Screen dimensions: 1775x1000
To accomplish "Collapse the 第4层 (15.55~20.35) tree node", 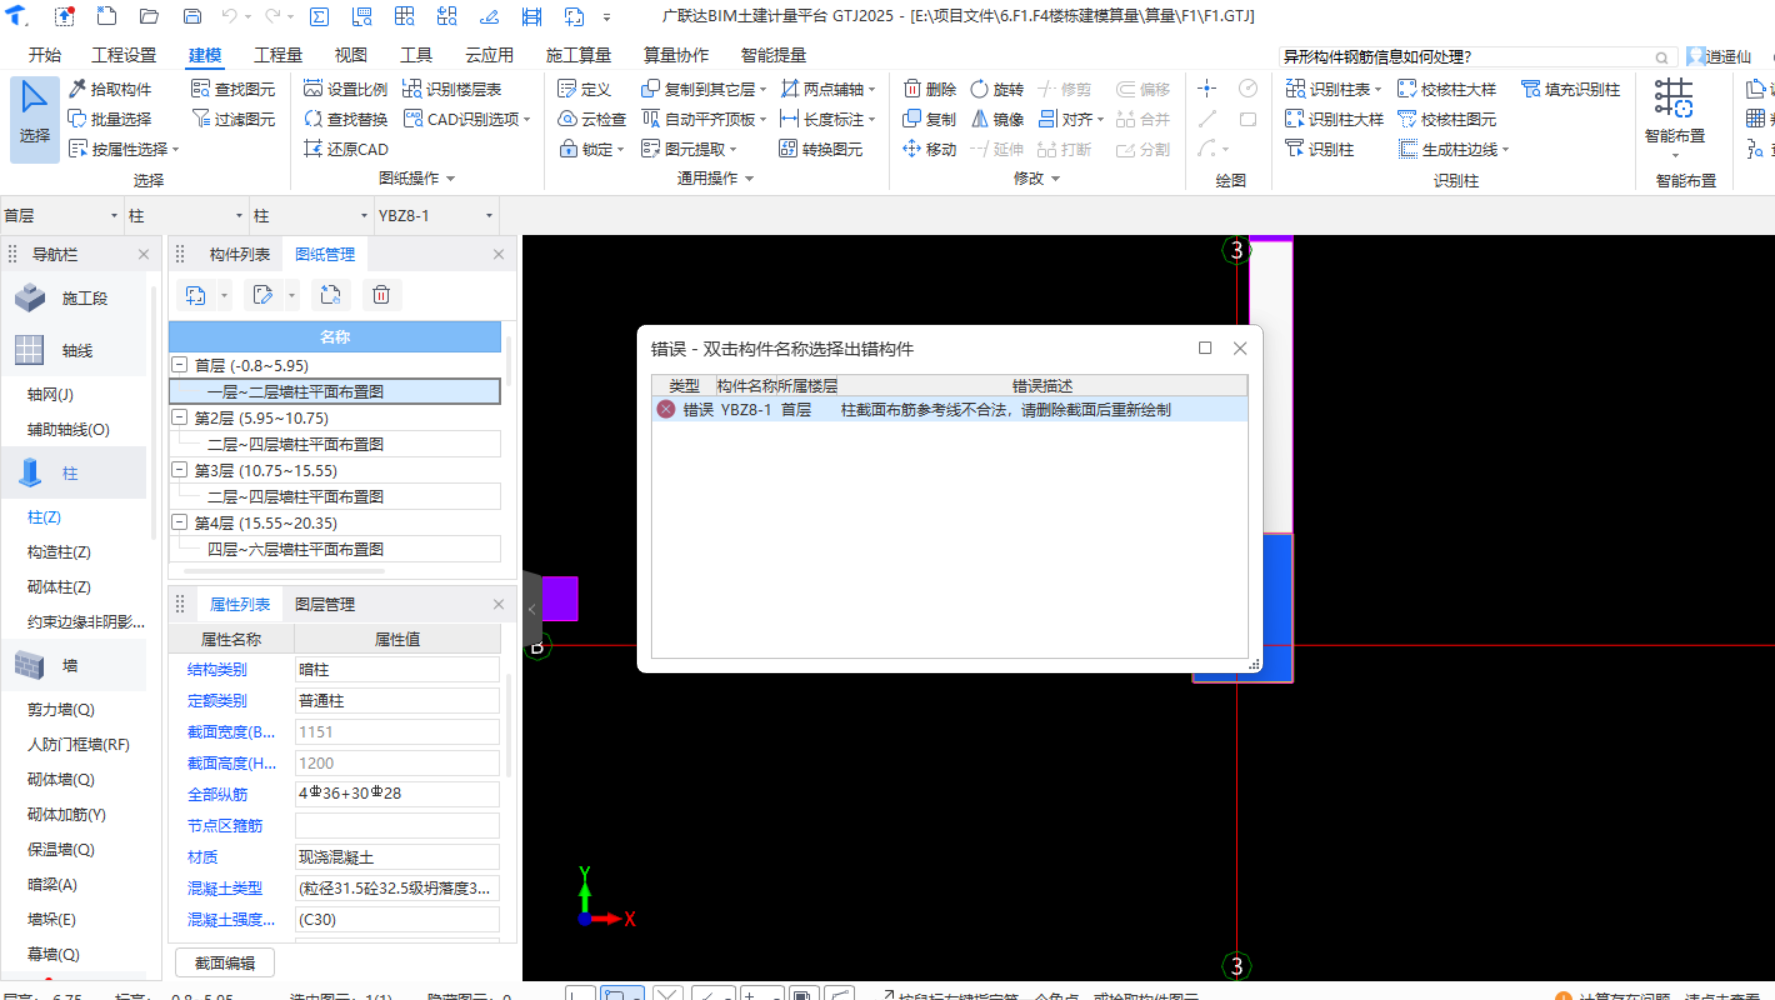I will 180,522.
